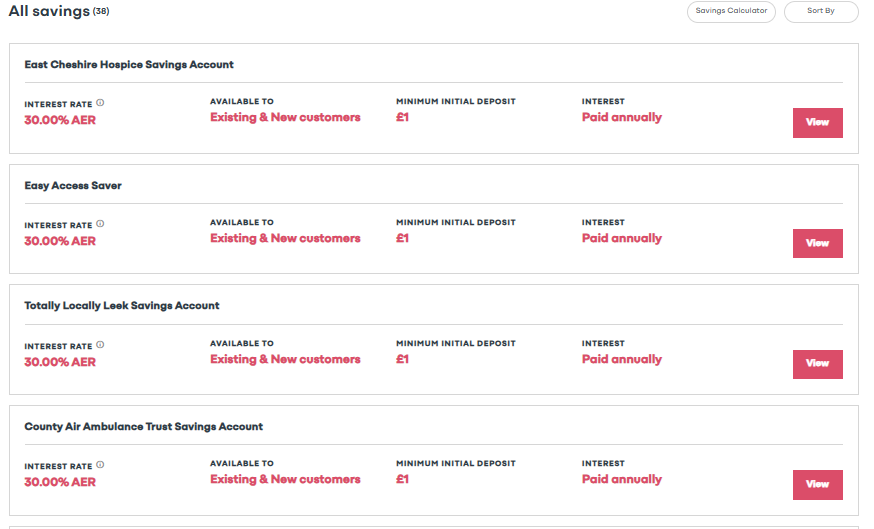
Task: Click £1 minimum deposit in Totally Locally Leek card
Action: tap(402, 359)
